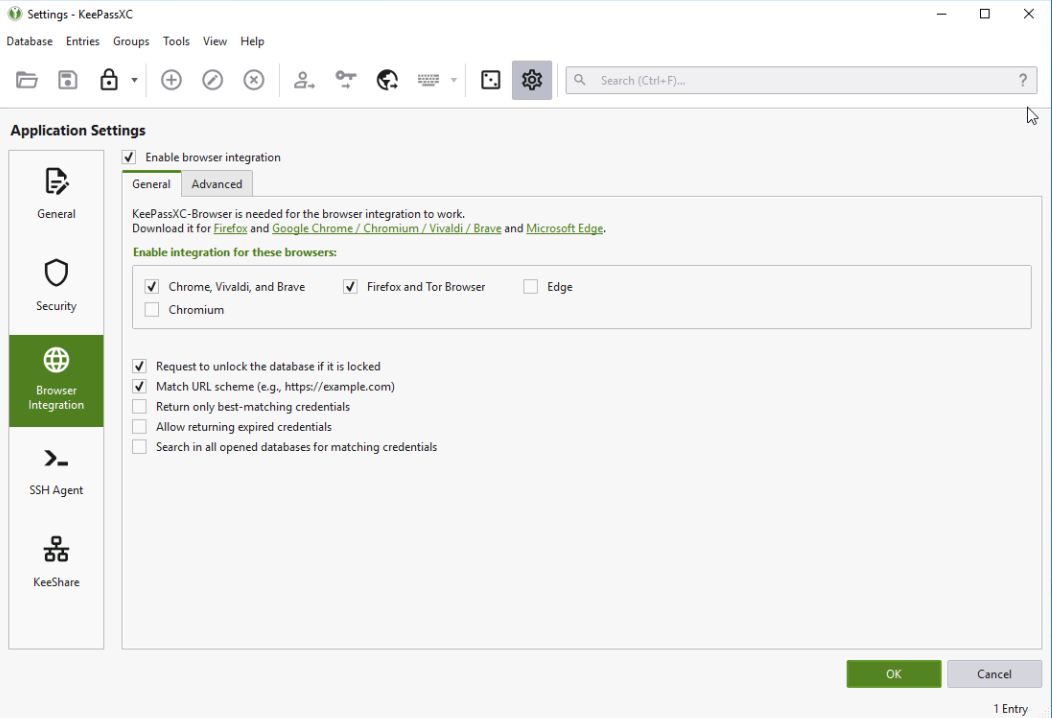This screenshot has height=718, width=1052.
Task: Select the General tab in browser settings
Action: tap(152, 184)
